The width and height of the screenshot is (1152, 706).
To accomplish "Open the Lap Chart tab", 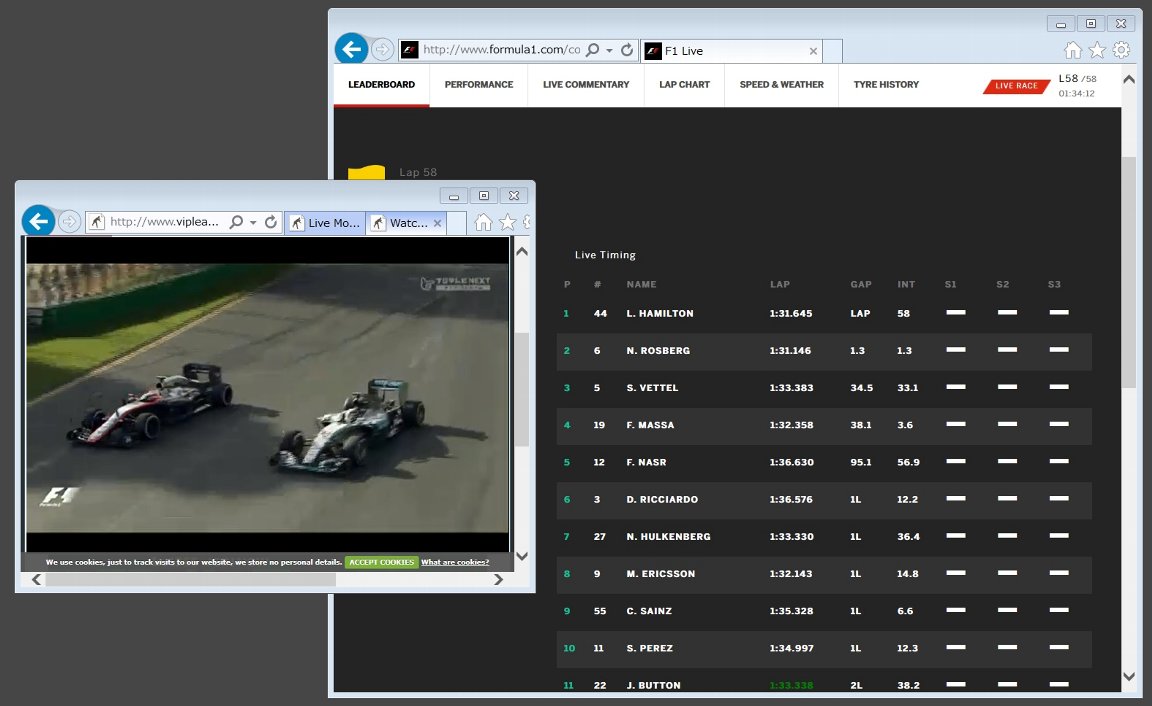I will (684, 84).
